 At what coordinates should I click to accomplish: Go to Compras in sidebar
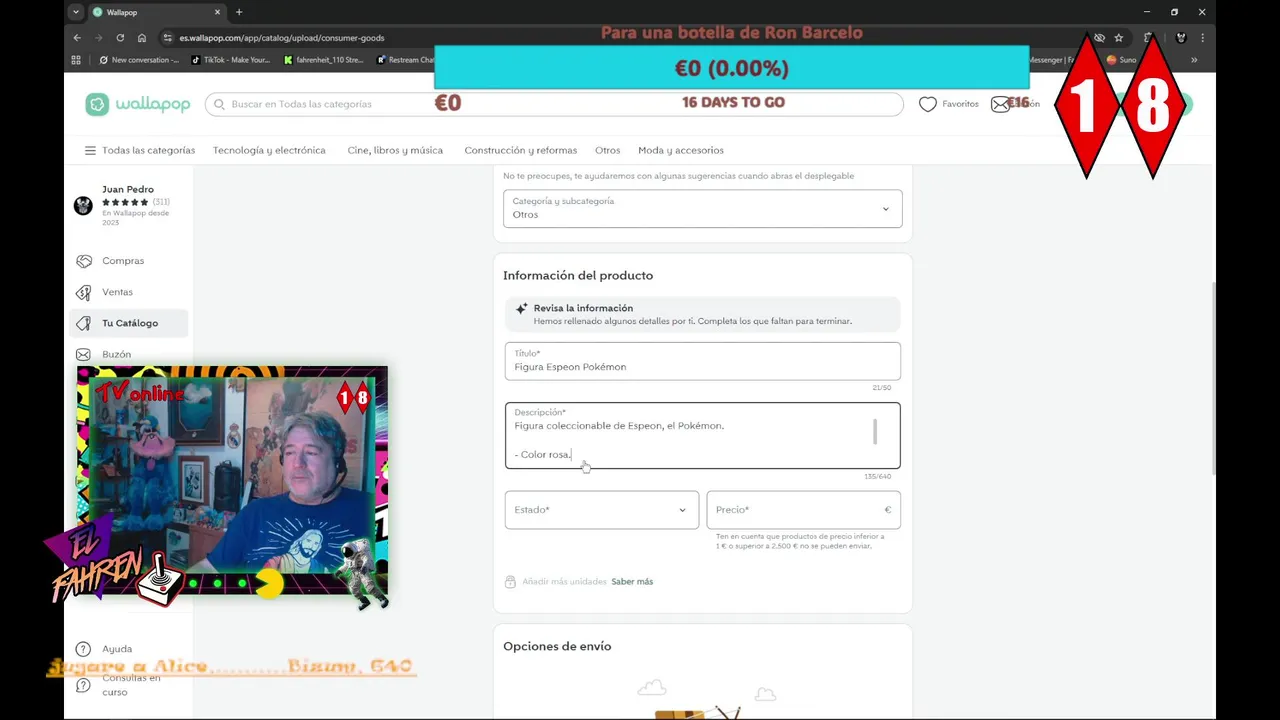pyautogui.click(x=123, y=261)
